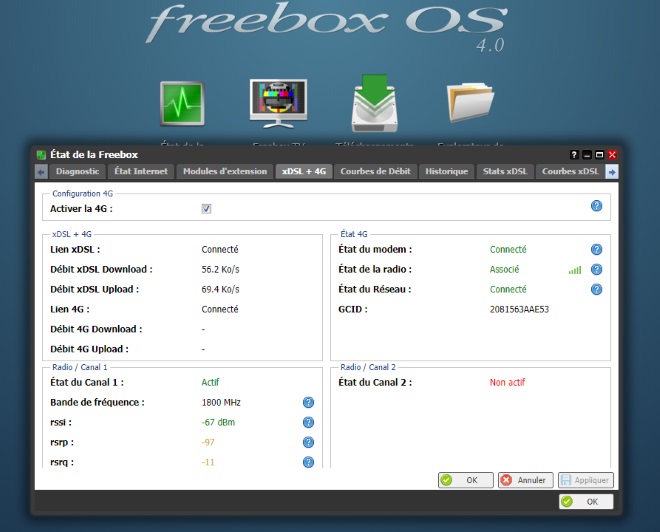Click the OK button beside Annuler
Screen dimensions: 660x532
pyautogui.click(x=465, y=480)
